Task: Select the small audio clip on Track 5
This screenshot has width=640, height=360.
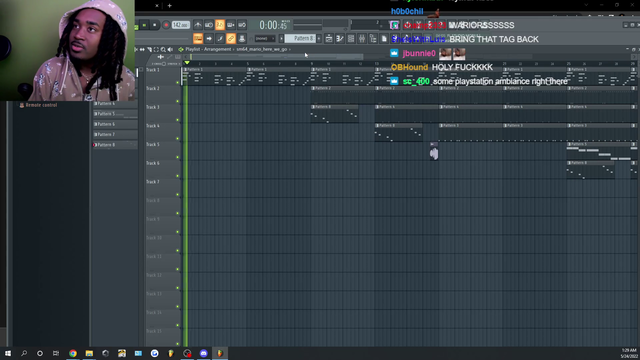Action: tap(434, 151)
